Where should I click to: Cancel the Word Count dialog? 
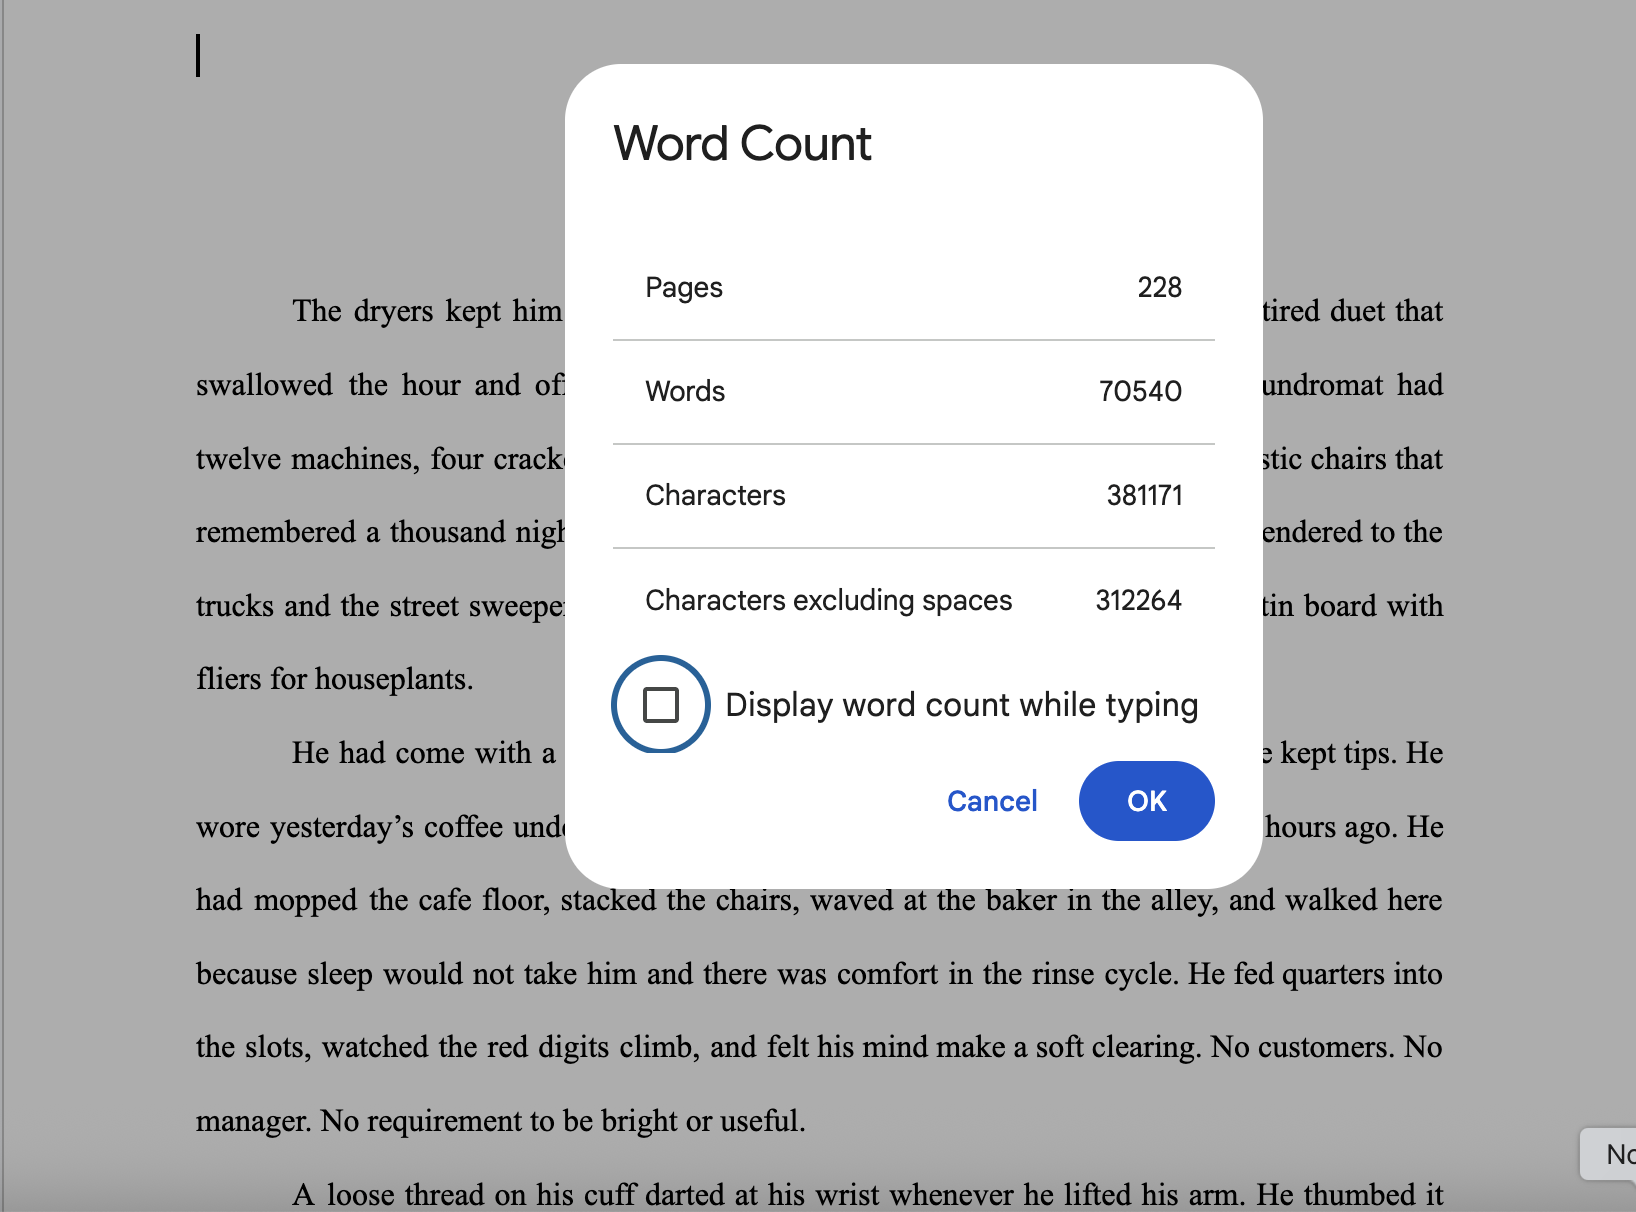click(991, 801)
